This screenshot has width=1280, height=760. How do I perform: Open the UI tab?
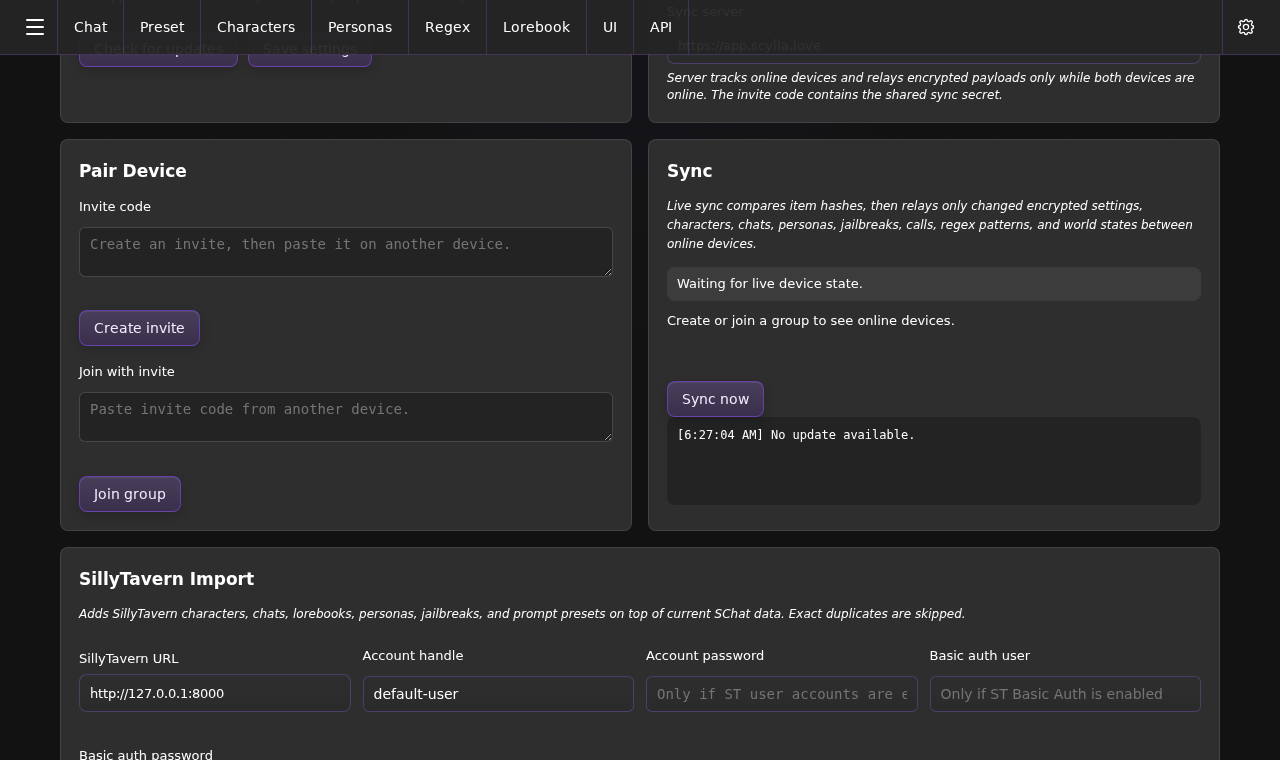coord(610,27)
